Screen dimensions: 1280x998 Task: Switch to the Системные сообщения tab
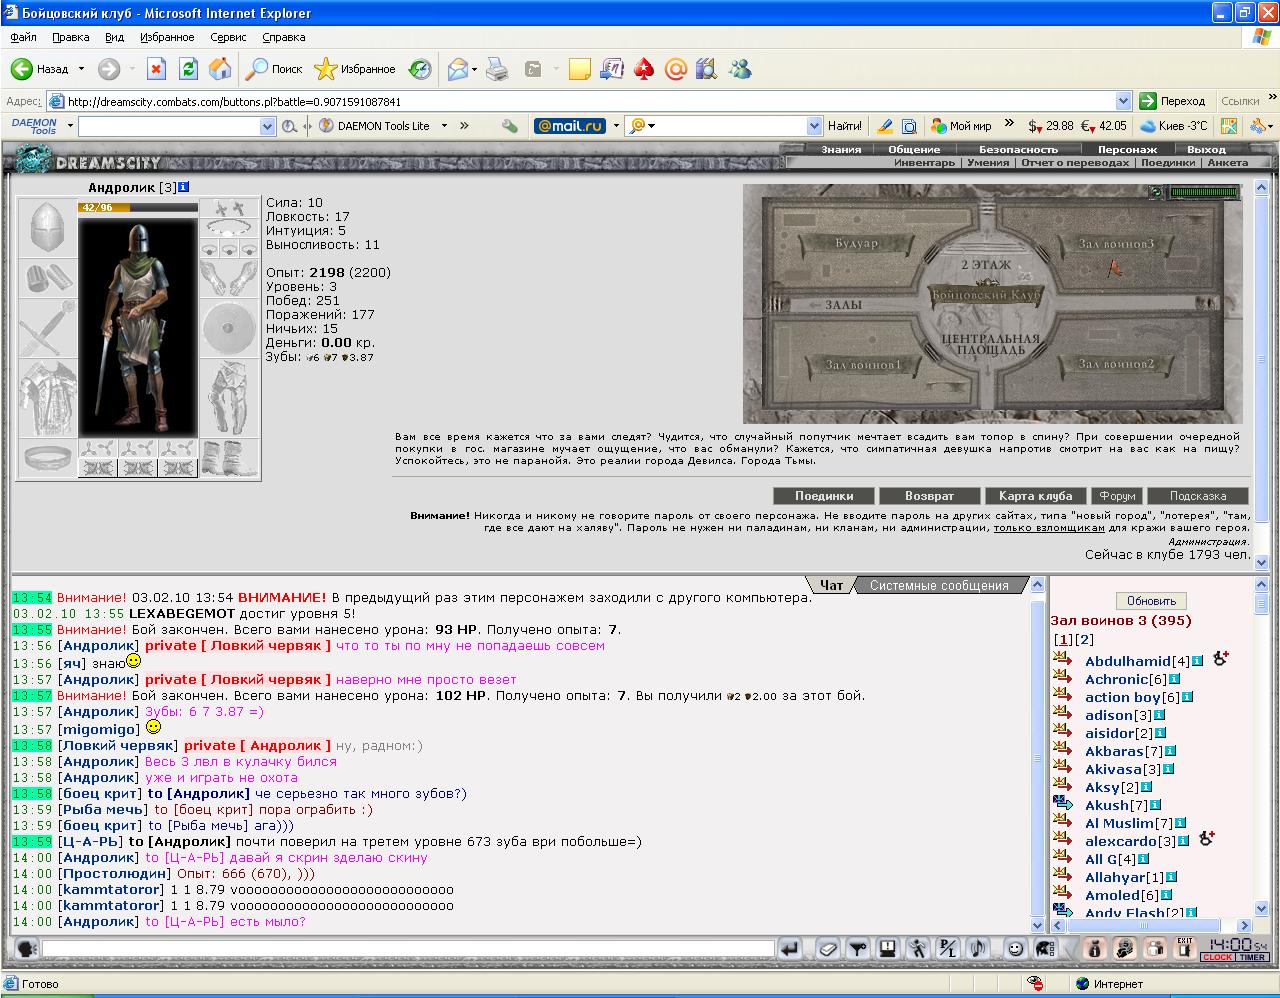tap(939, 585)
